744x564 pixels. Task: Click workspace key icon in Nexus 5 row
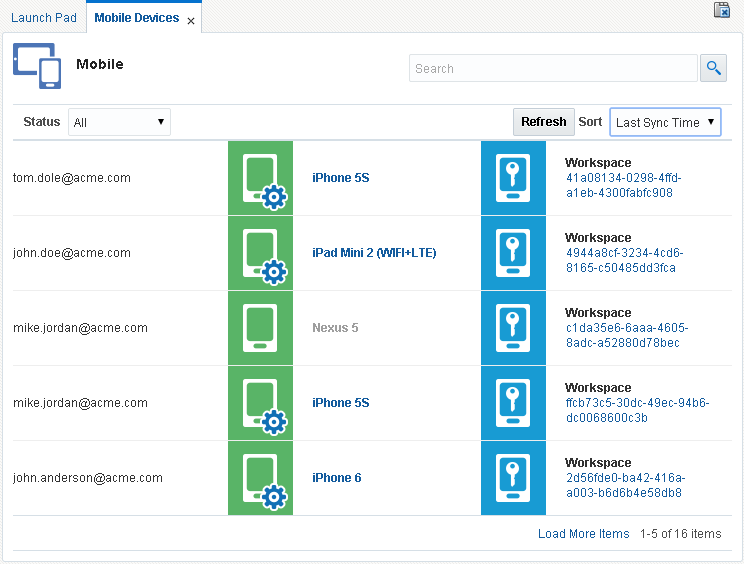[x=513, y=328]
